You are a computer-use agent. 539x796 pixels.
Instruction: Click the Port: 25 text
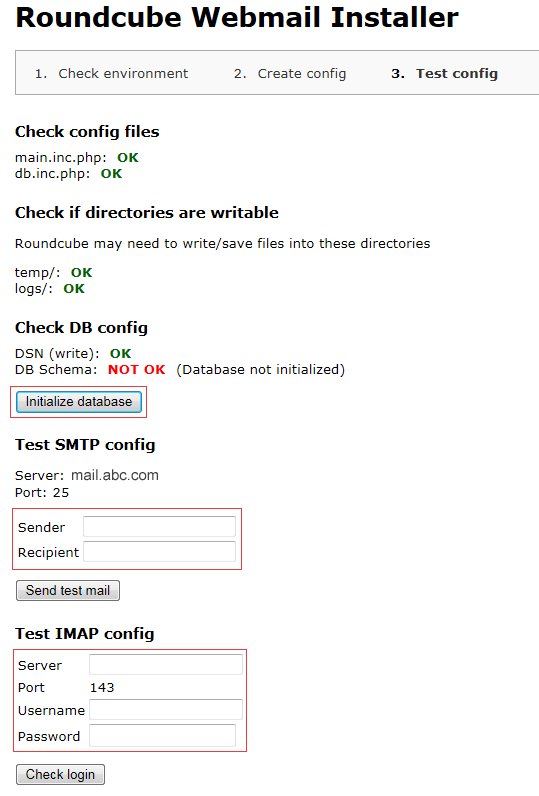42,492
